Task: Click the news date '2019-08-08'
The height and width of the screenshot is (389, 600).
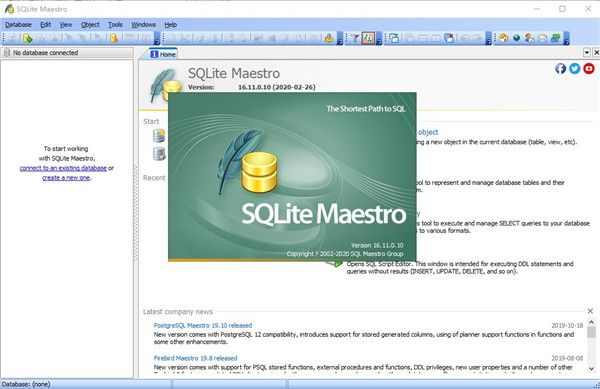Action: tap(567, 358)
